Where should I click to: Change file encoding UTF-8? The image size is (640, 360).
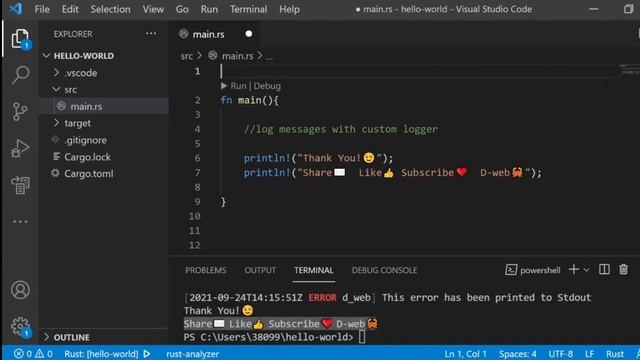point(560,353)
